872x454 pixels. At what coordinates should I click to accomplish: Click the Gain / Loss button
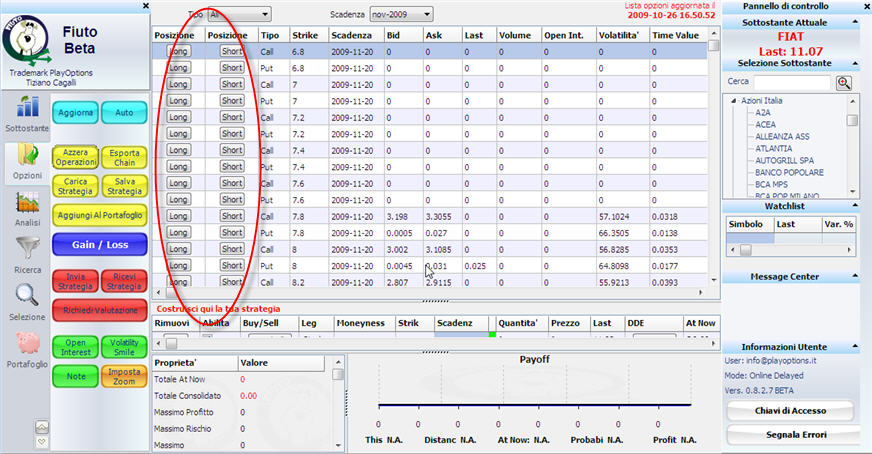pos(100,245)
